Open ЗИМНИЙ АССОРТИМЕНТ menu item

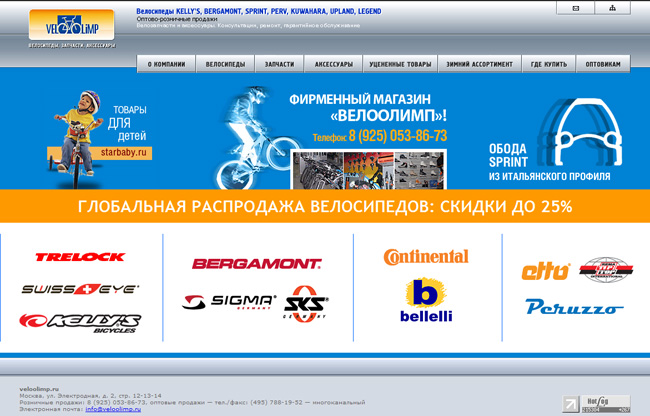480,64
